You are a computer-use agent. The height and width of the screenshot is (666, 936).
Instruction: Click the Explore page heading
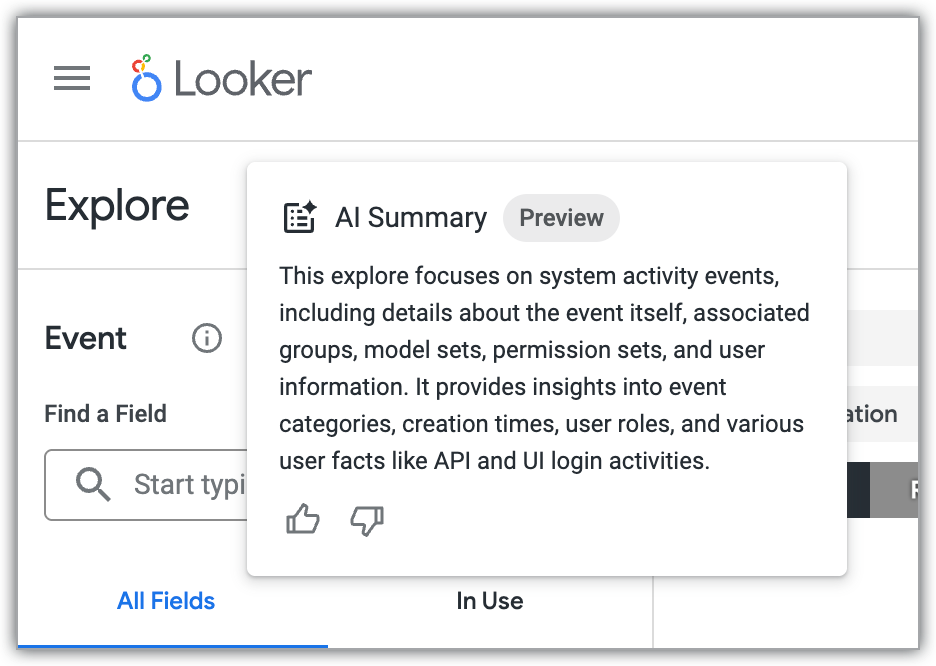117,206
